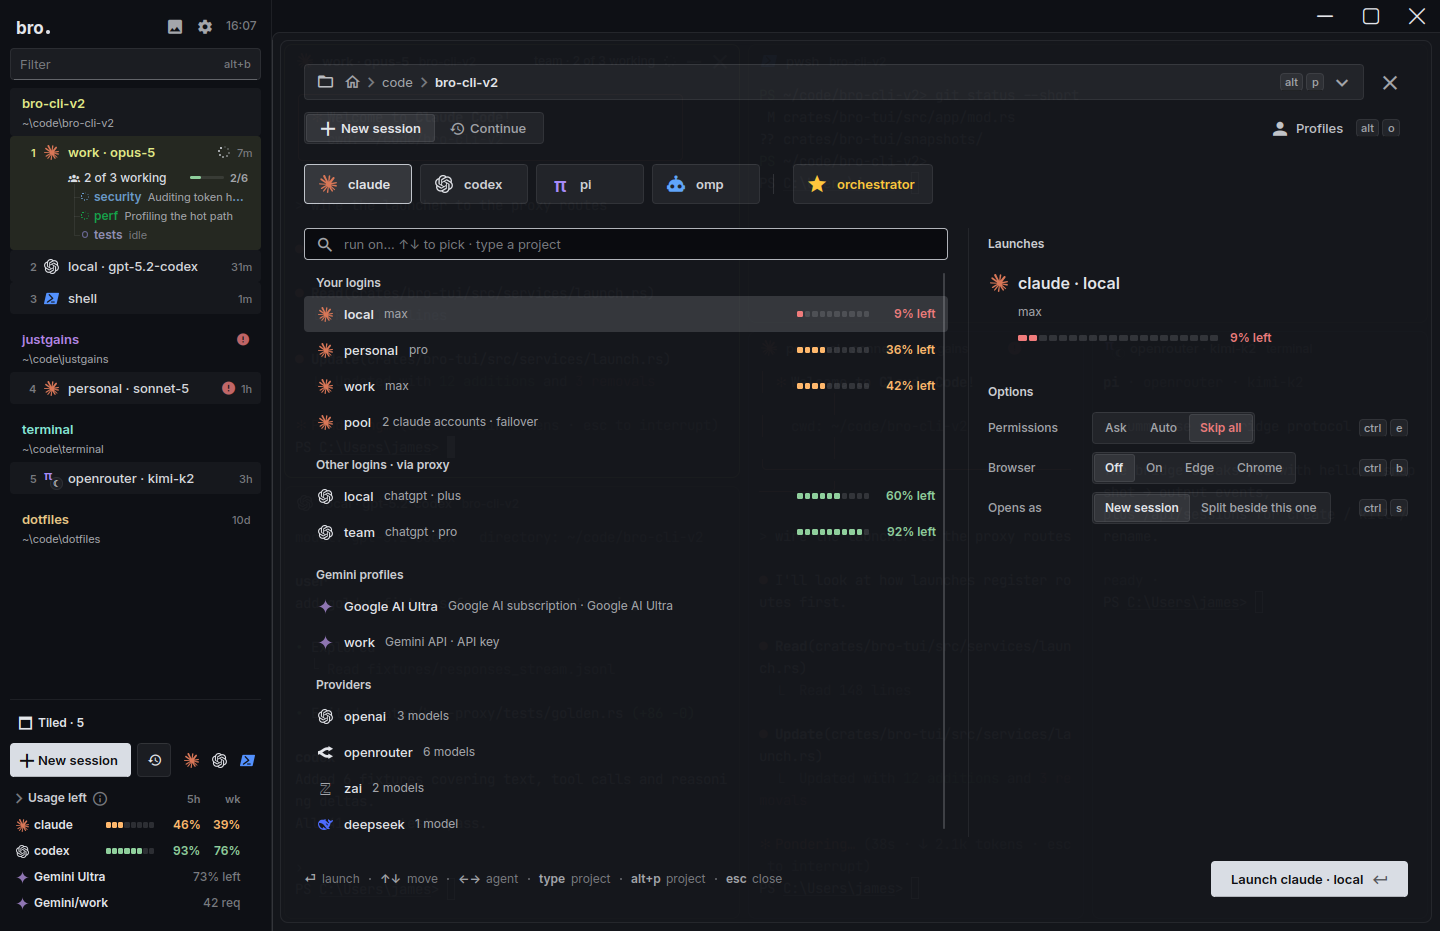Click the info icon next to Usage left

(100, 798)
